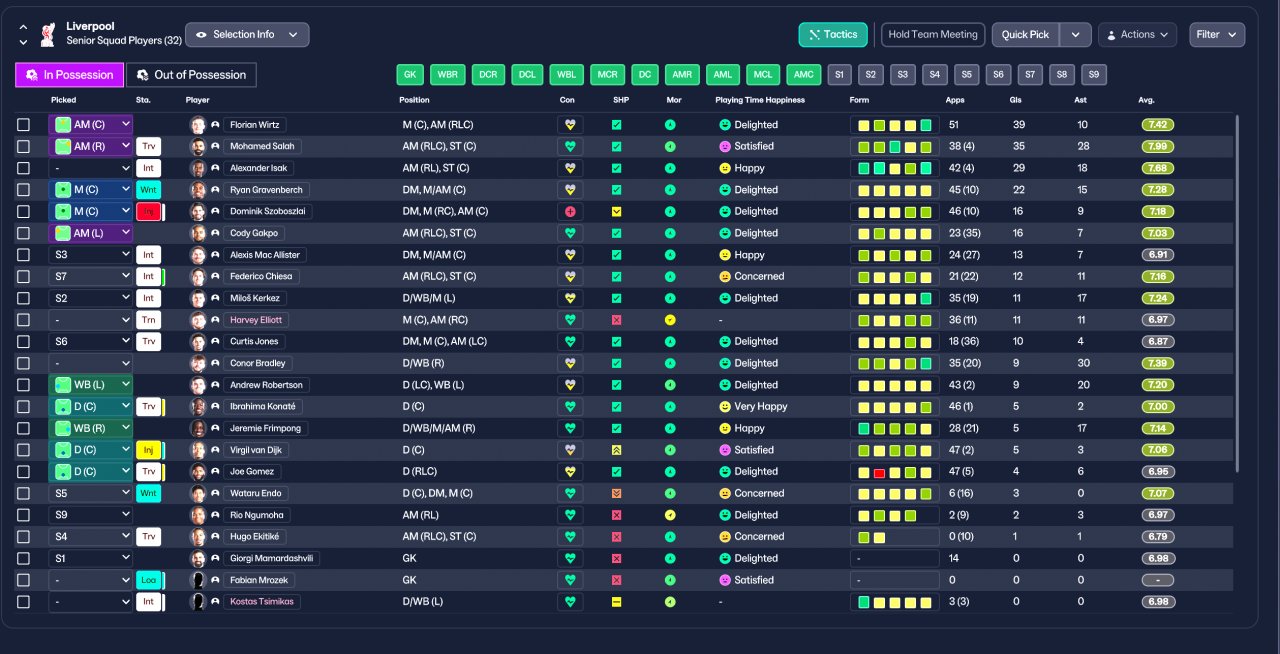
Task: Sort by the Avg. column header
Action: pyautogui.click(x=1147, y=100)
